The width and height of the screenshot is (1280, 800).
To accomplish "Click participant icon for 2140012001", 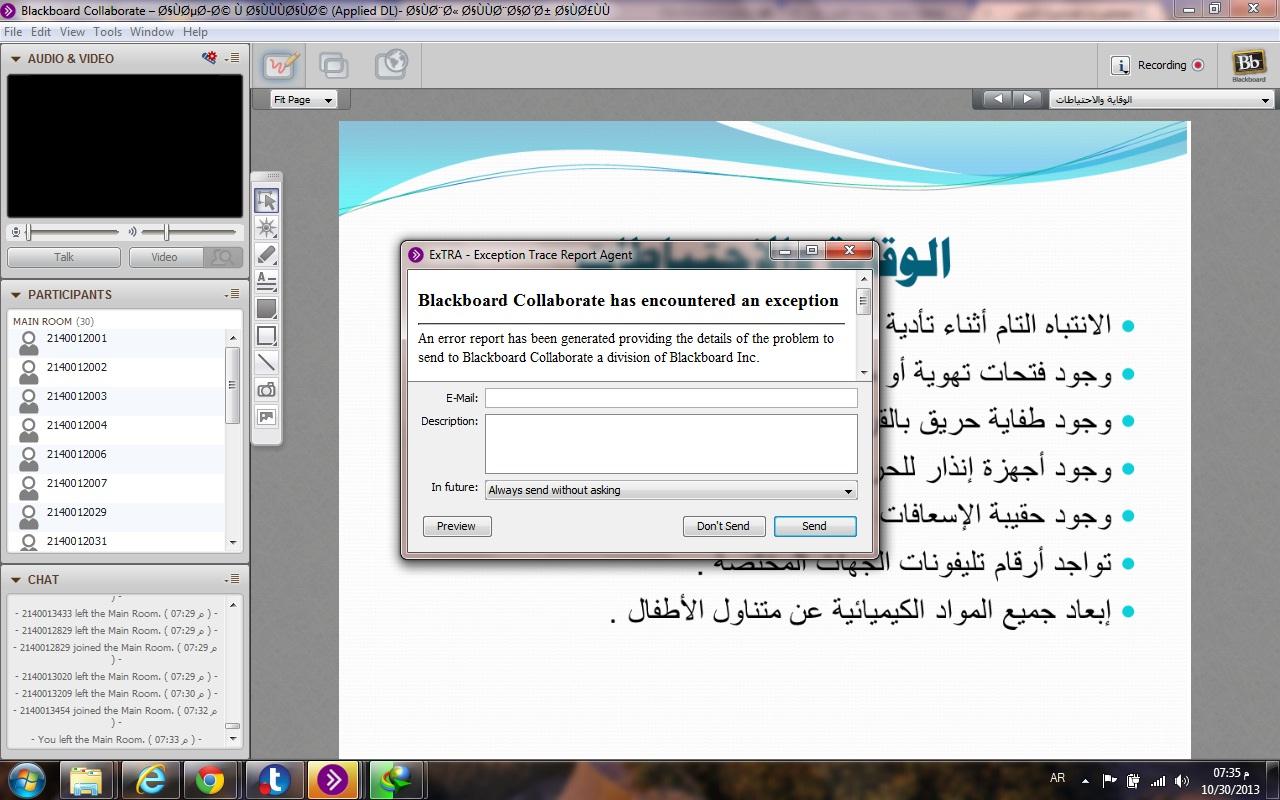I will (x=29, y=343).
